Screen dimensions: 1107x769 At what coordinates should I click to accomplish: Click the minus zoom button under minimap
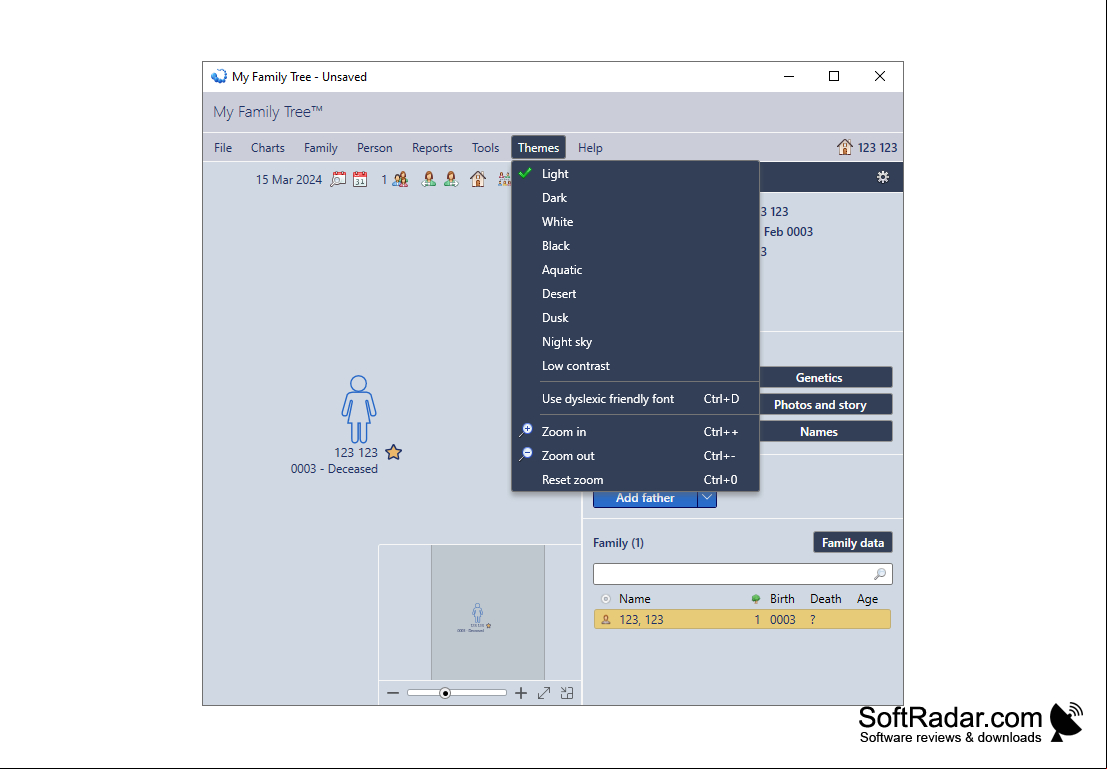point(393,693)
